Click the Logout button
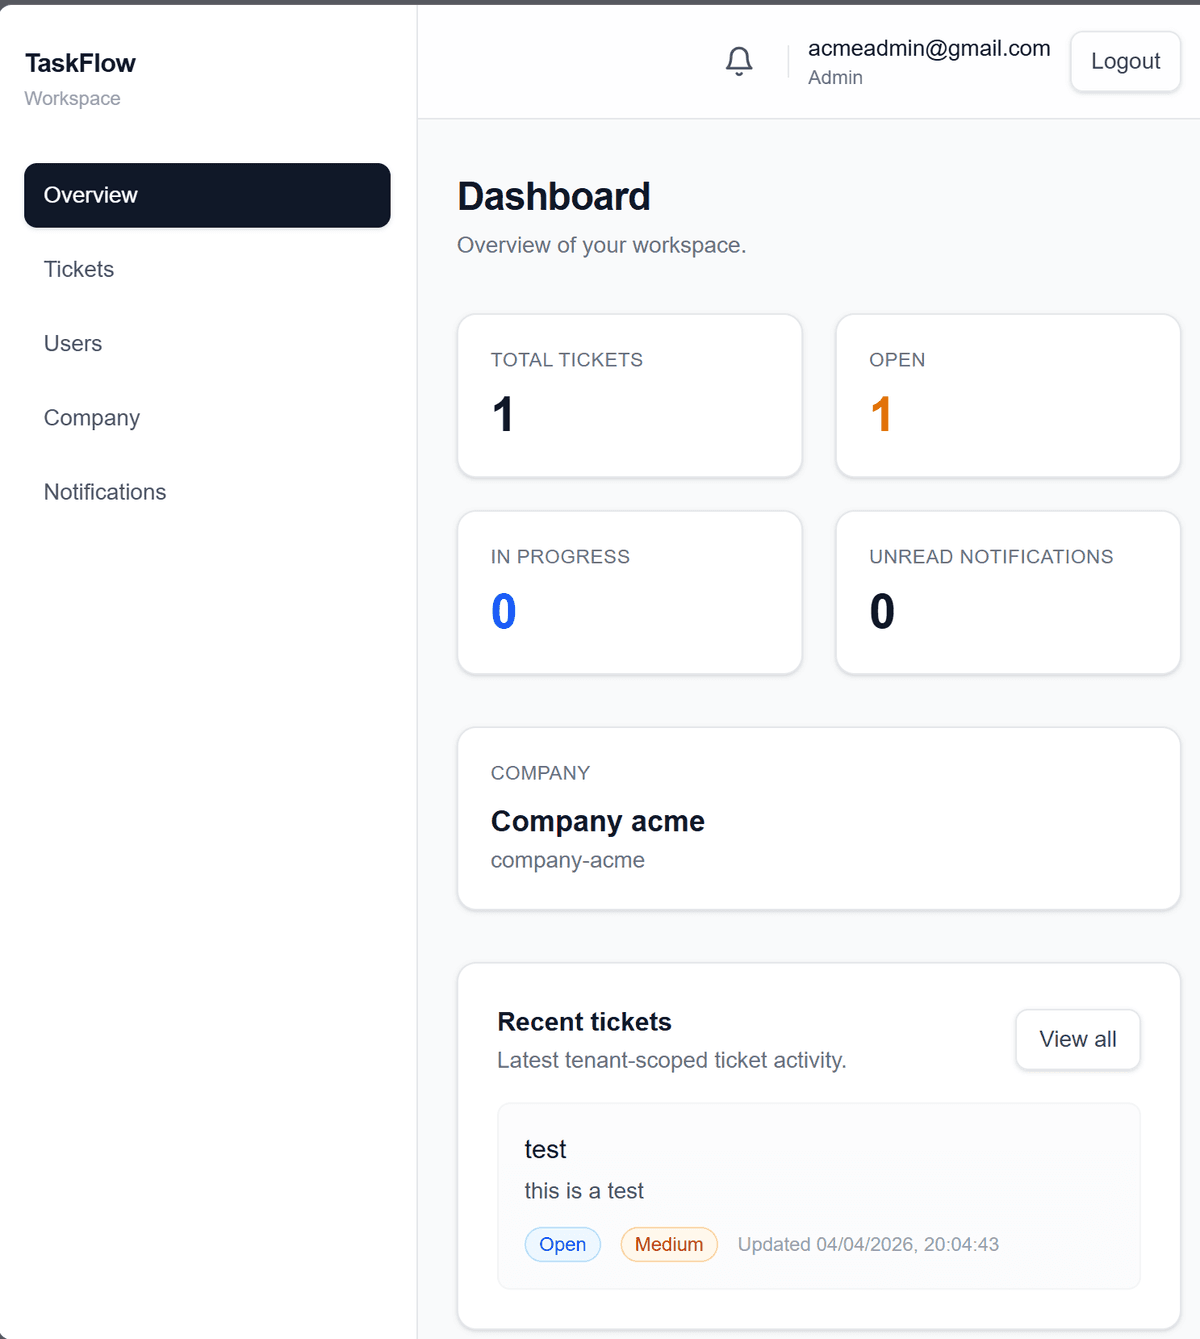 (1124, 61)
